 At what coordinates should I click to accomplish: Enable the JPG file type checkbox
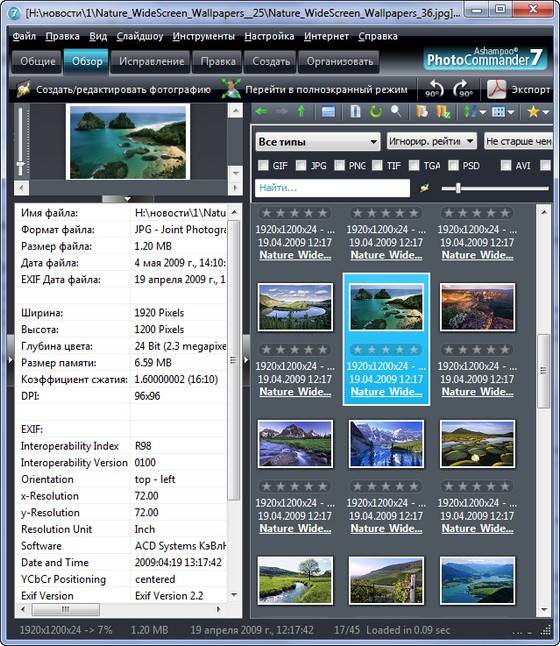pyautogui.click(x=301, y=165)
